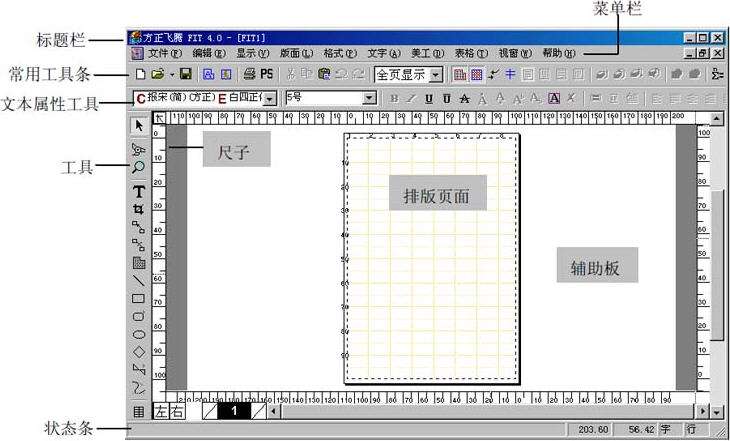Toggle underline text formatting

[x=429, y=99]
